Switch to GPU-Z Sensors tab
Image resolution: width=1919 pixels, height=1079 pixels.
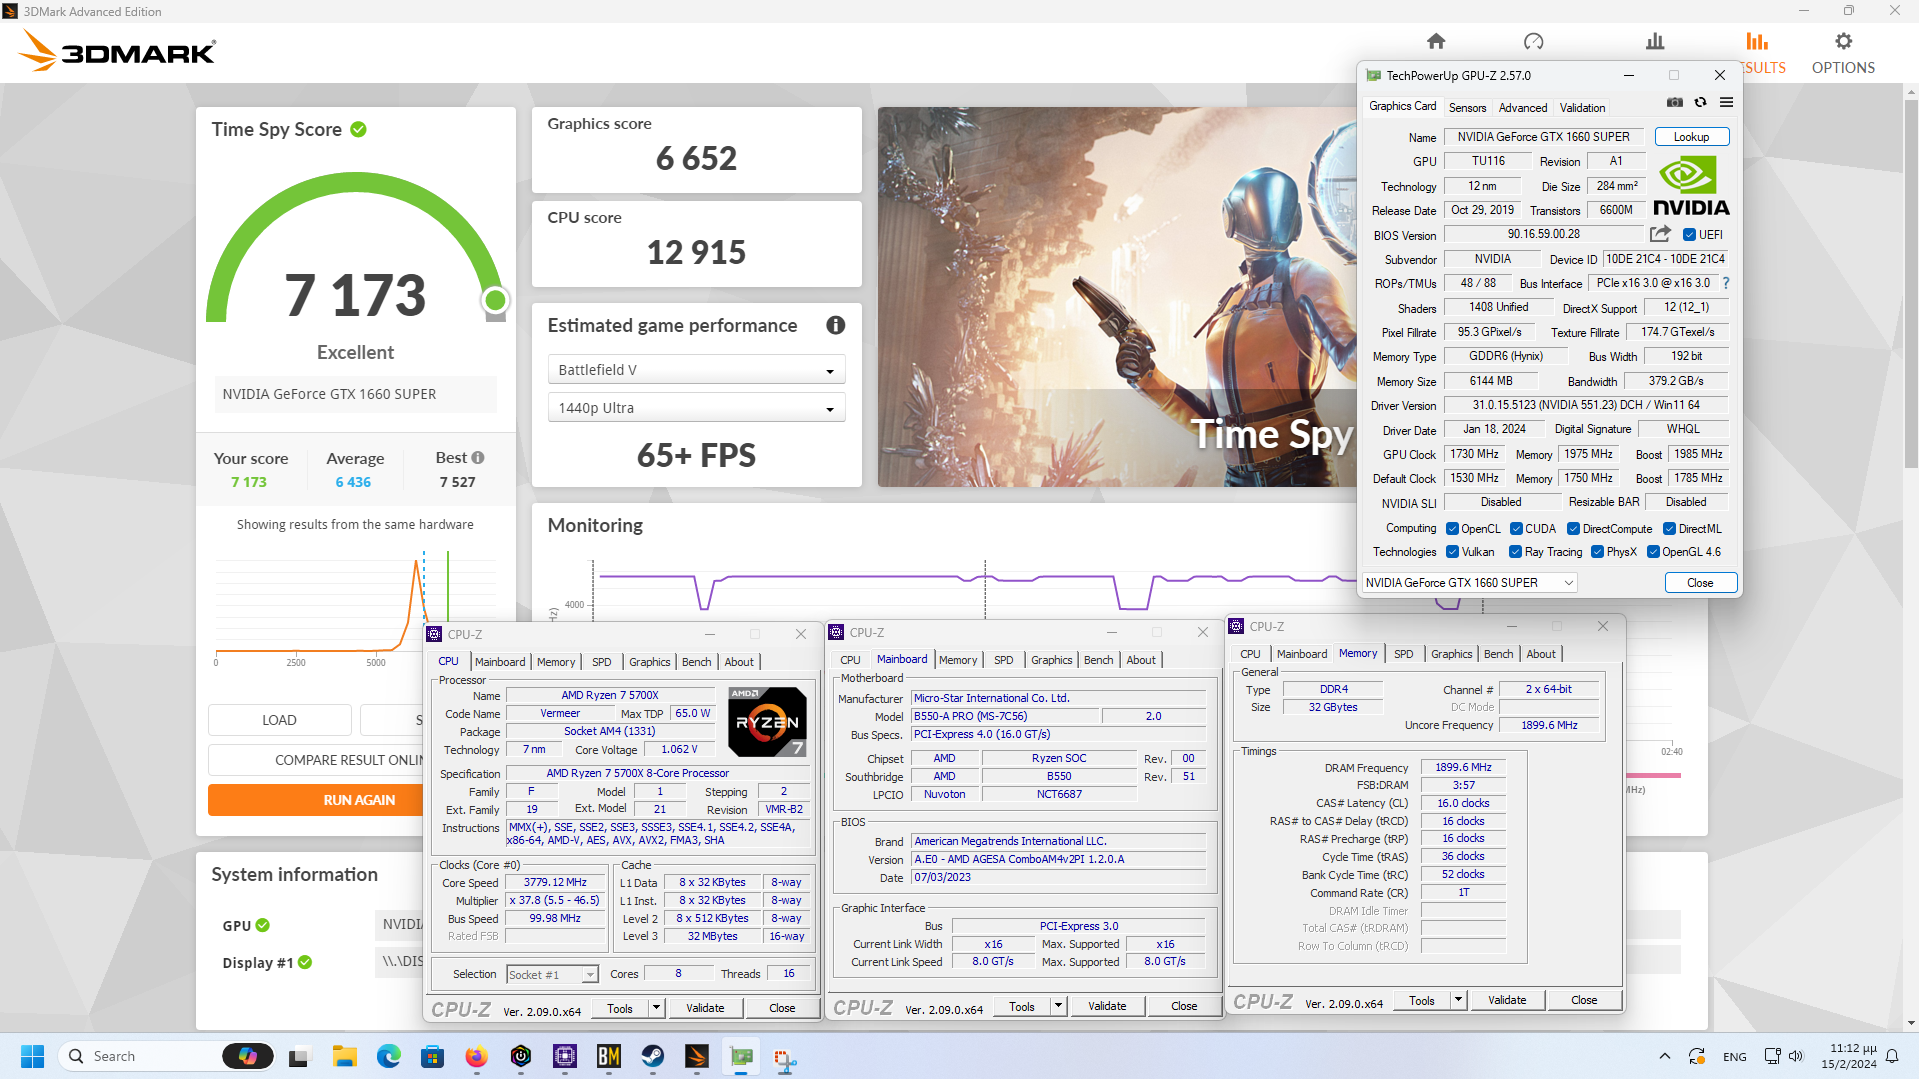pyautogui.click(x=1467, y=107)
